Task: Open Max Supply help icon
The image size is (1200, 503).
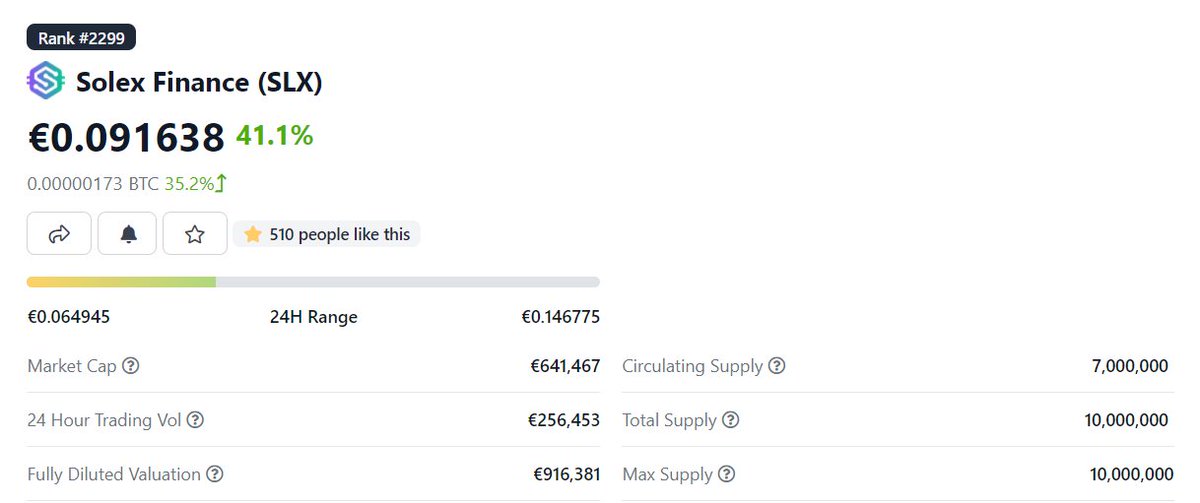Action: [727, 474]
